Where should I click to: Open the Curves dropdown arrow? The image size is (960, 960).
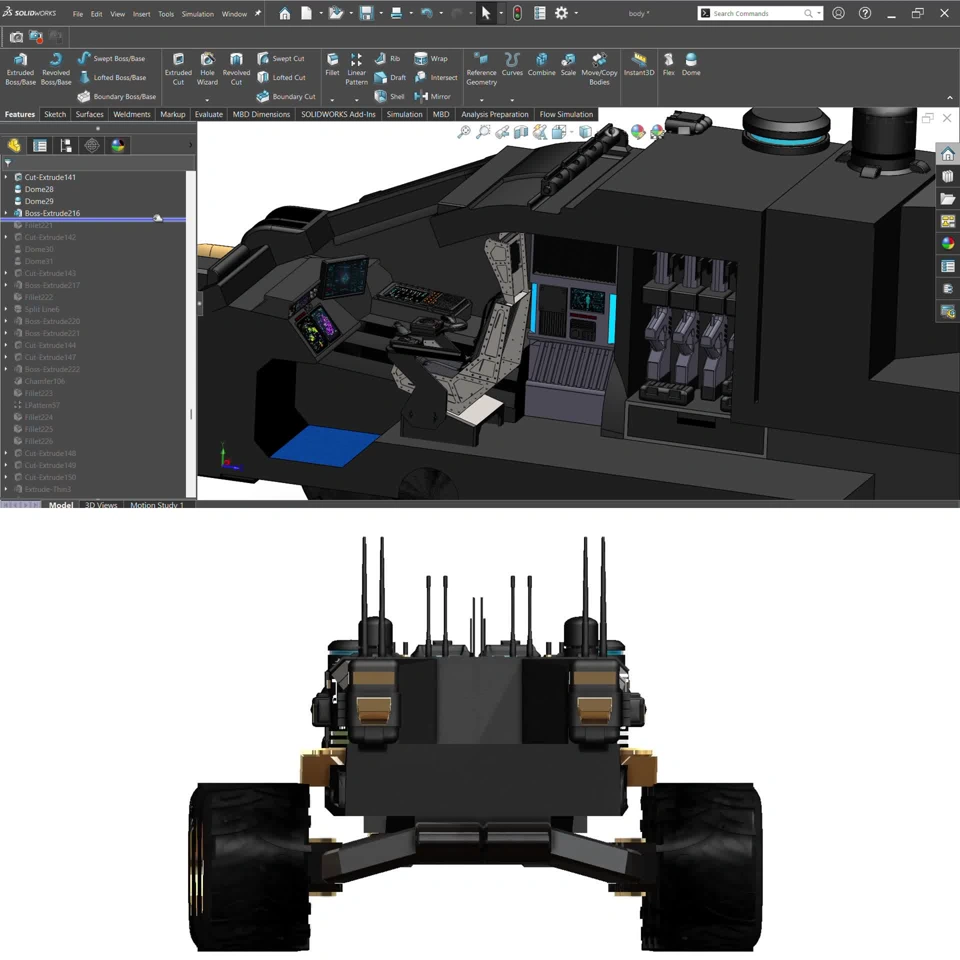point(512,100)
